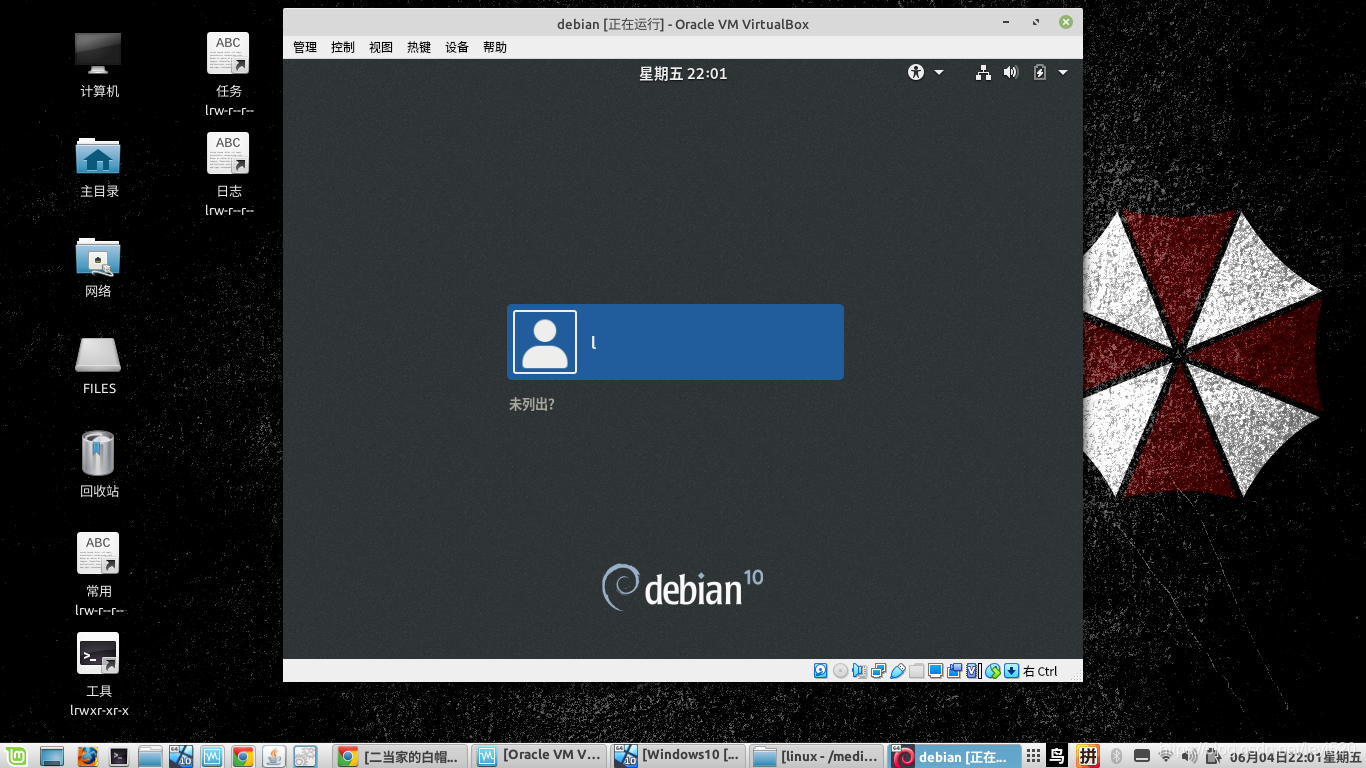1366x768 pixels.
Task: Open the 网络 desktop icon
Action: 98,267
